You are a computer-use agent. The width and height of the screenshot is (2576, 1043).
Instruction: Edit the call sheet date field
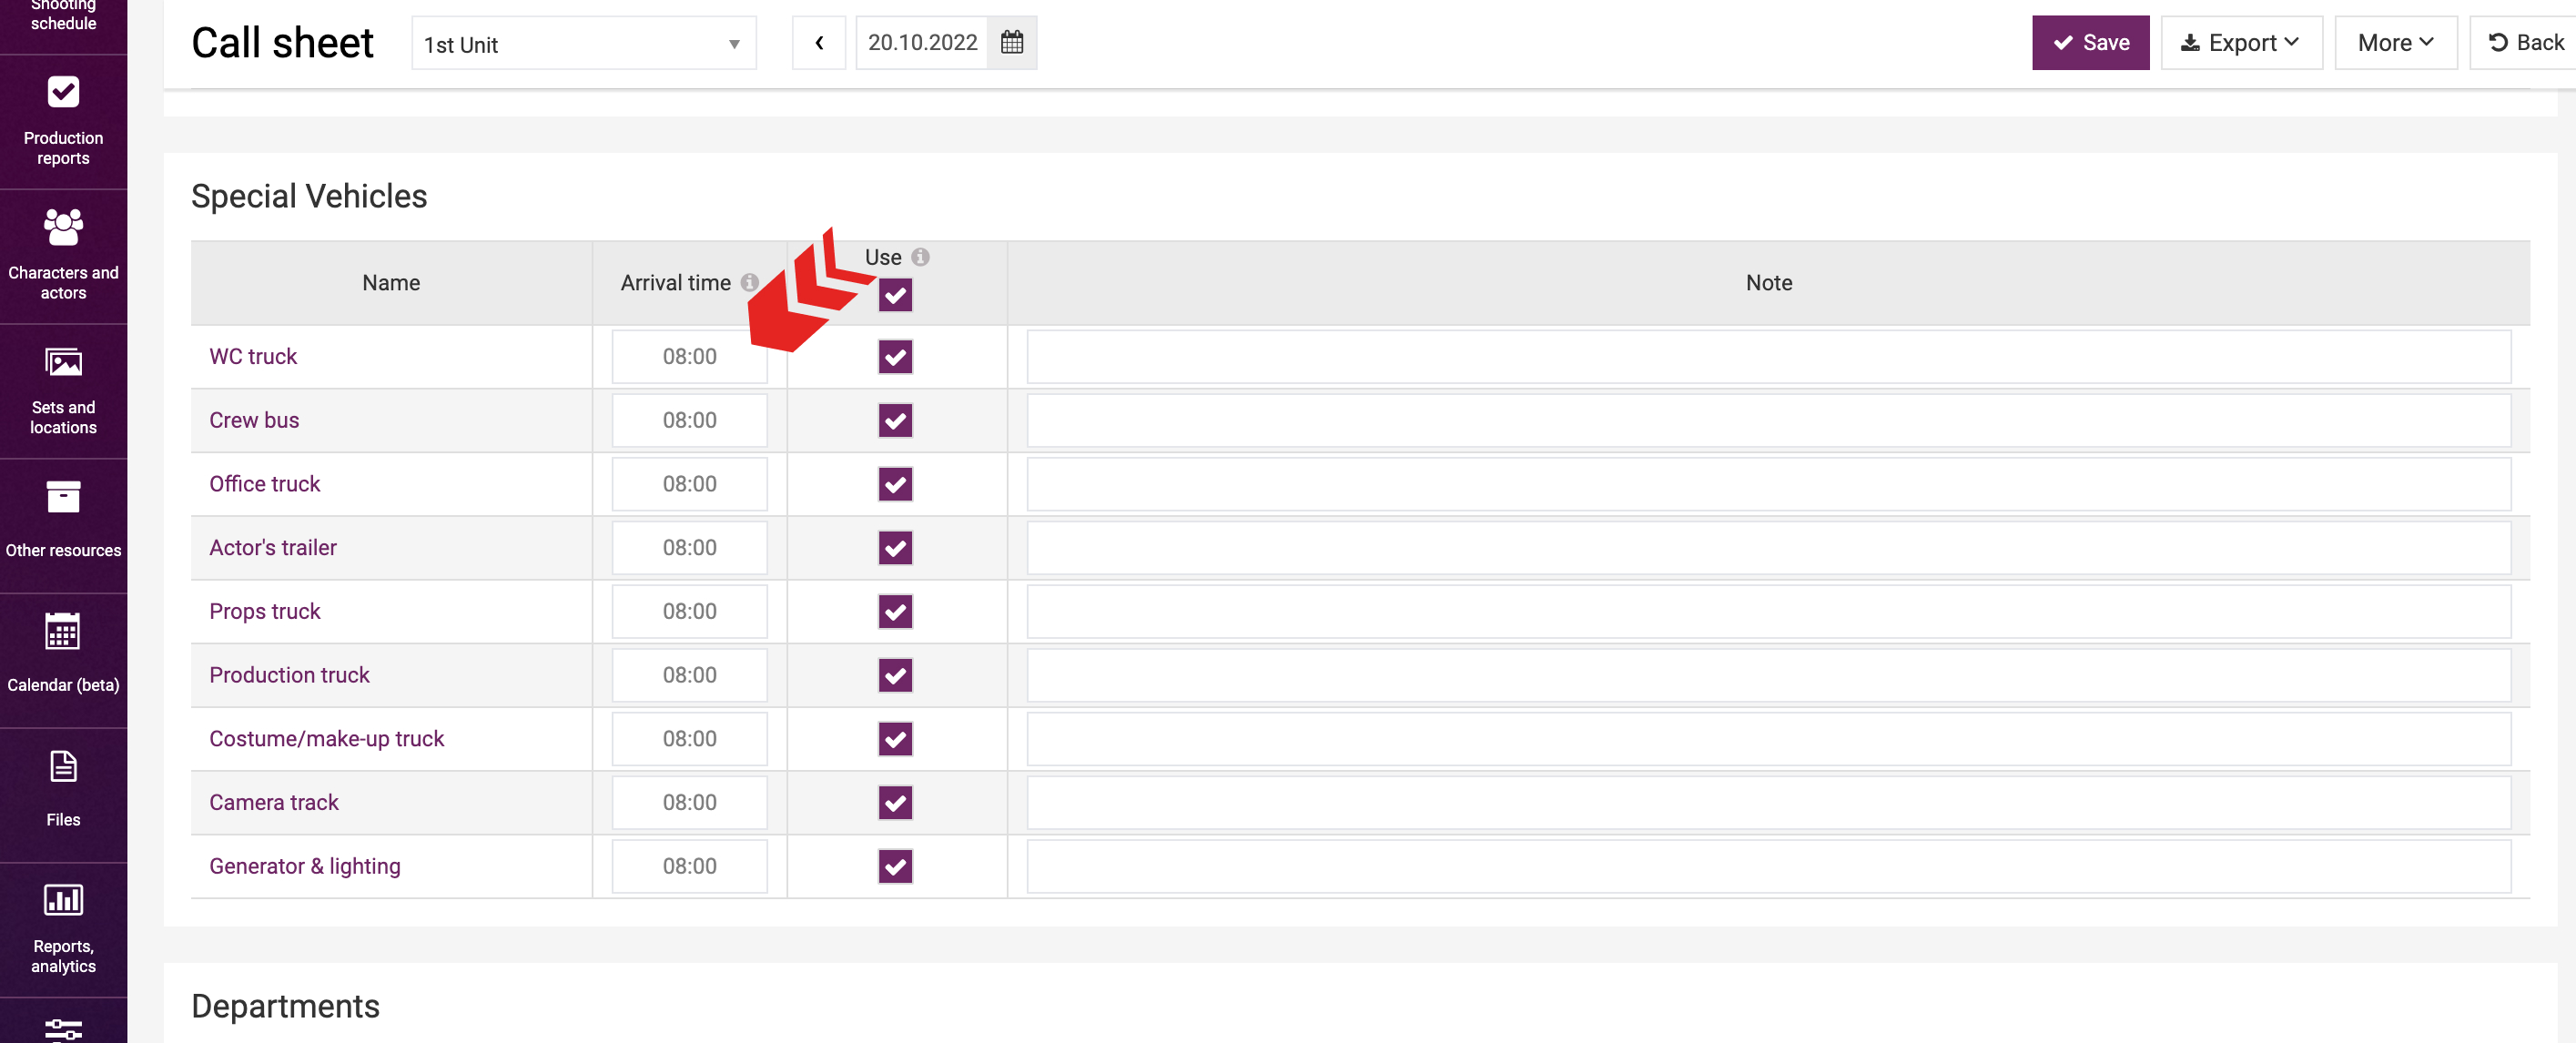click(x=922, y=43)
